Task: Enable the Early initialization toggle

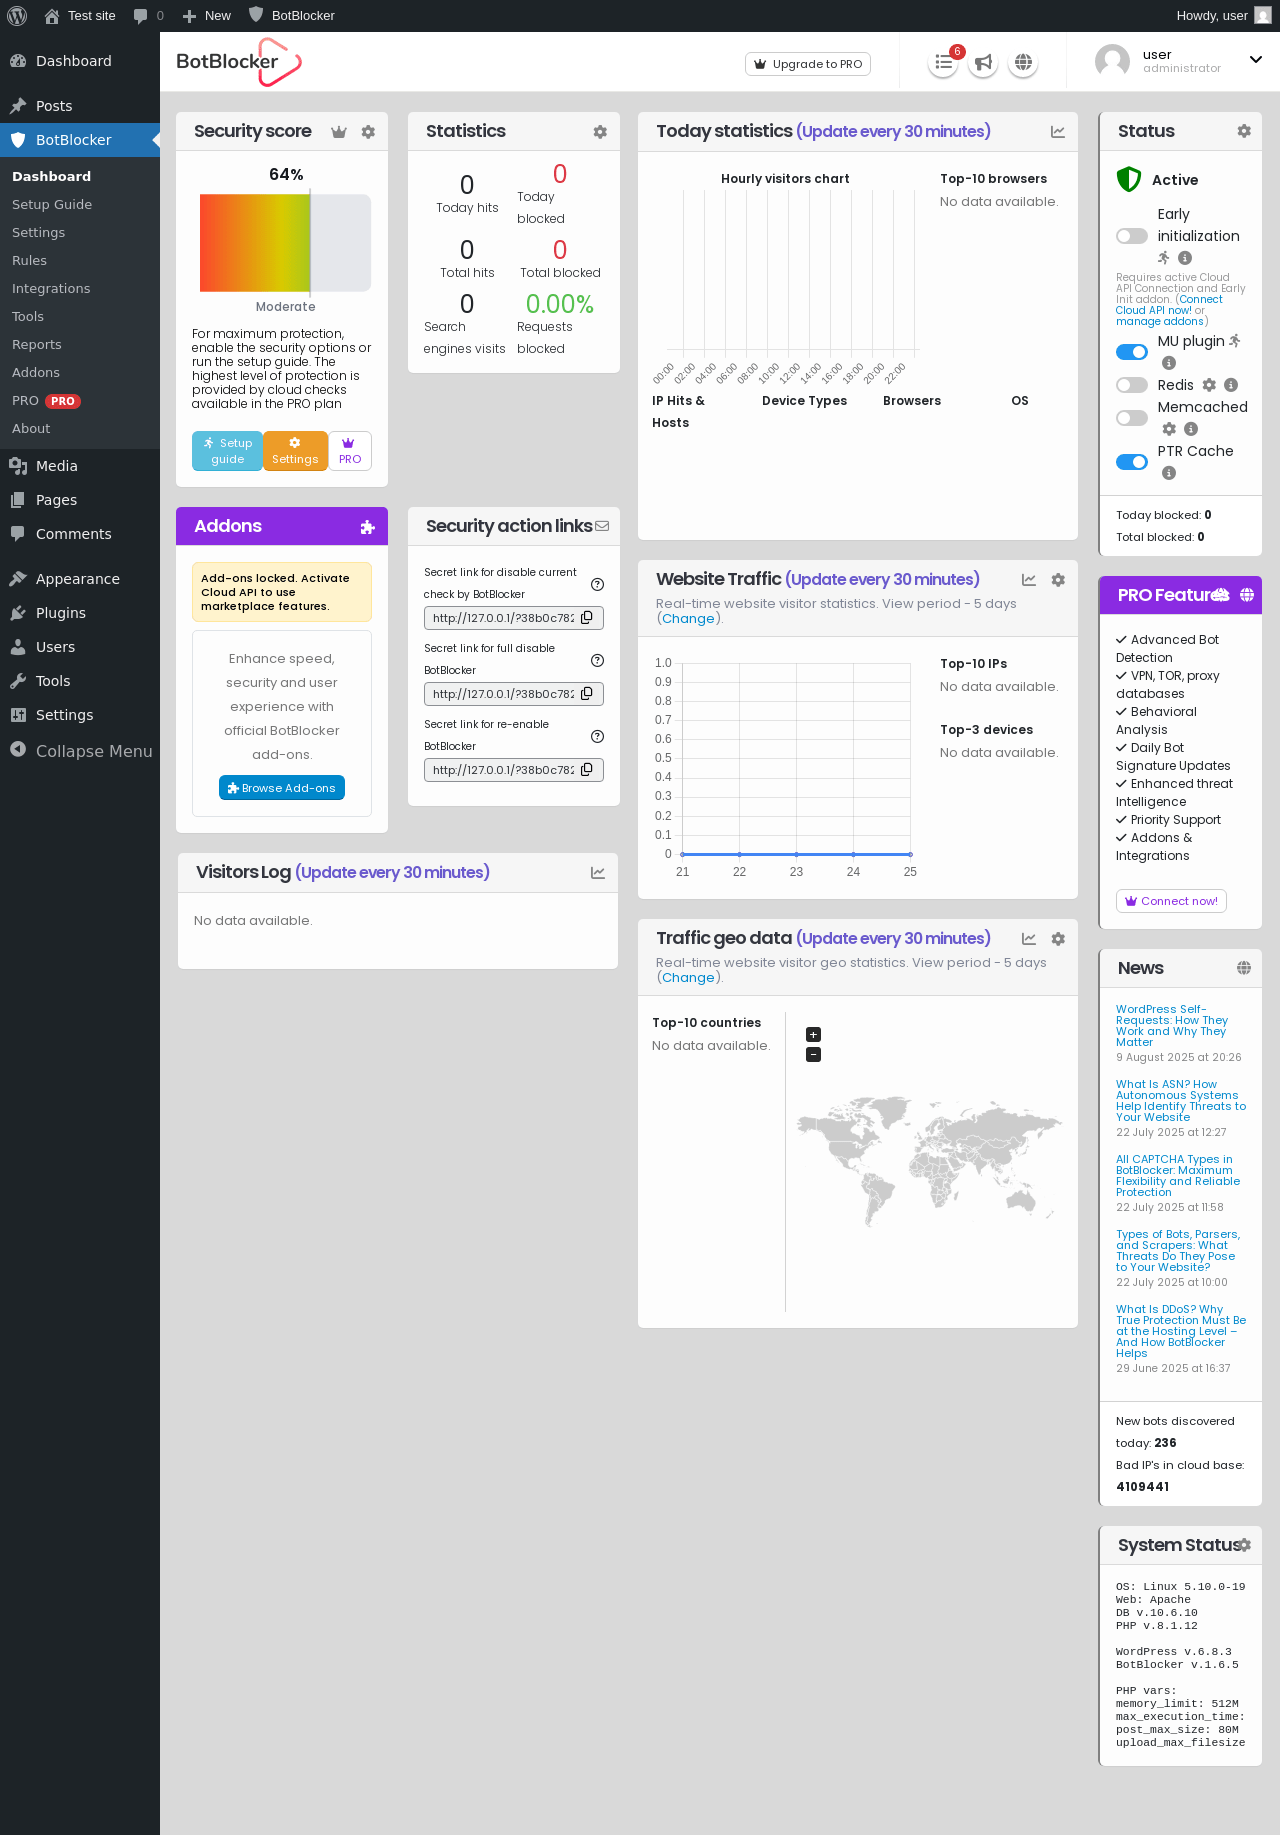Action: [1132, 236]
